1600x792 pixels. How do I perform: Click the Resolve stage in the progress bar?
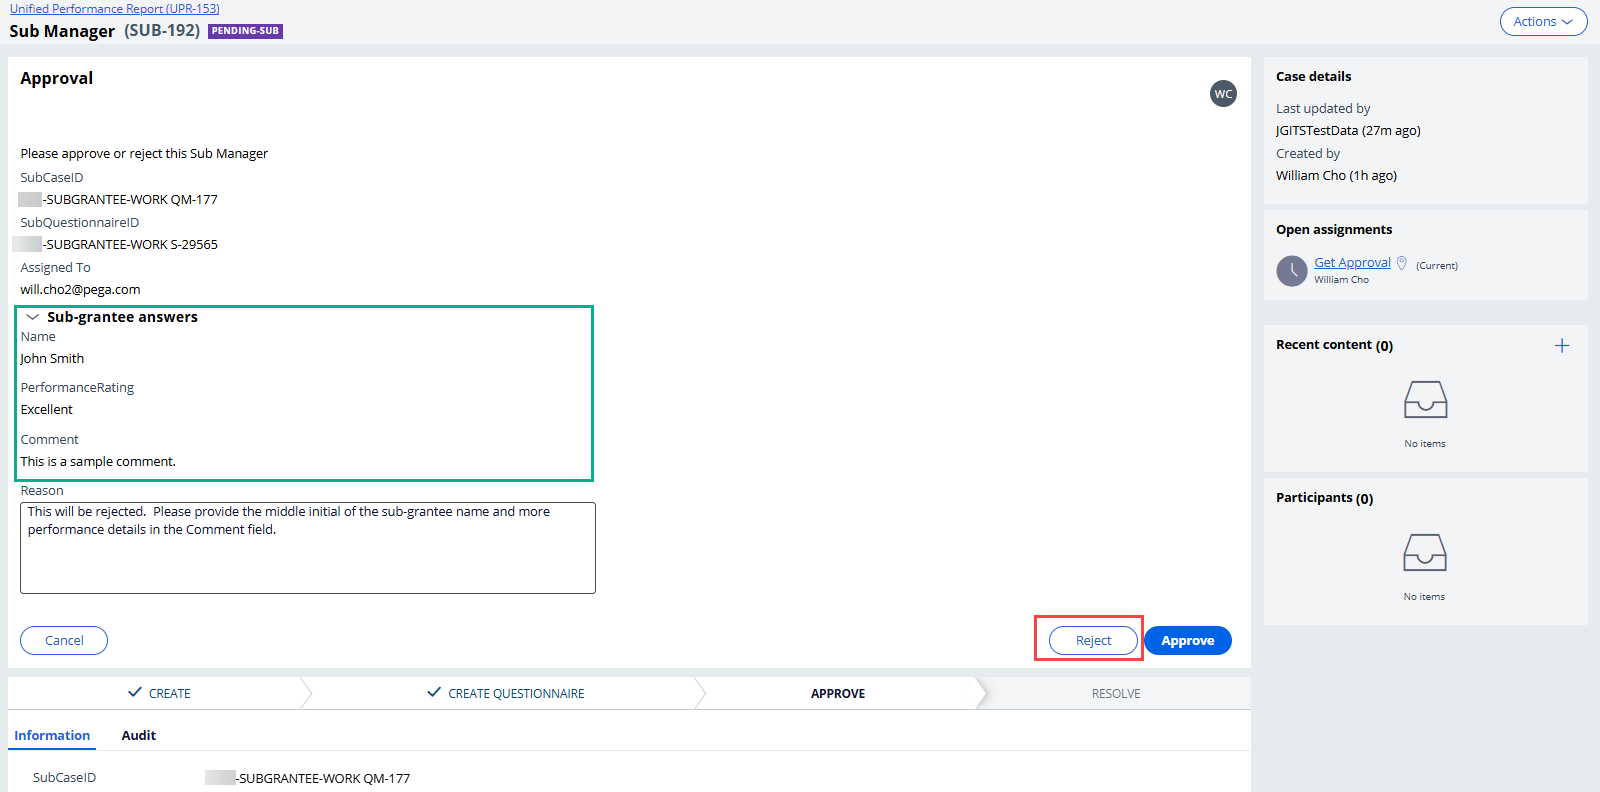click(1115, 694)
